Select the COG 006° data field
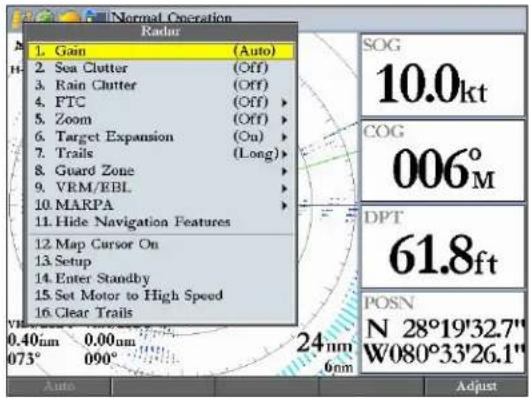 443,161
